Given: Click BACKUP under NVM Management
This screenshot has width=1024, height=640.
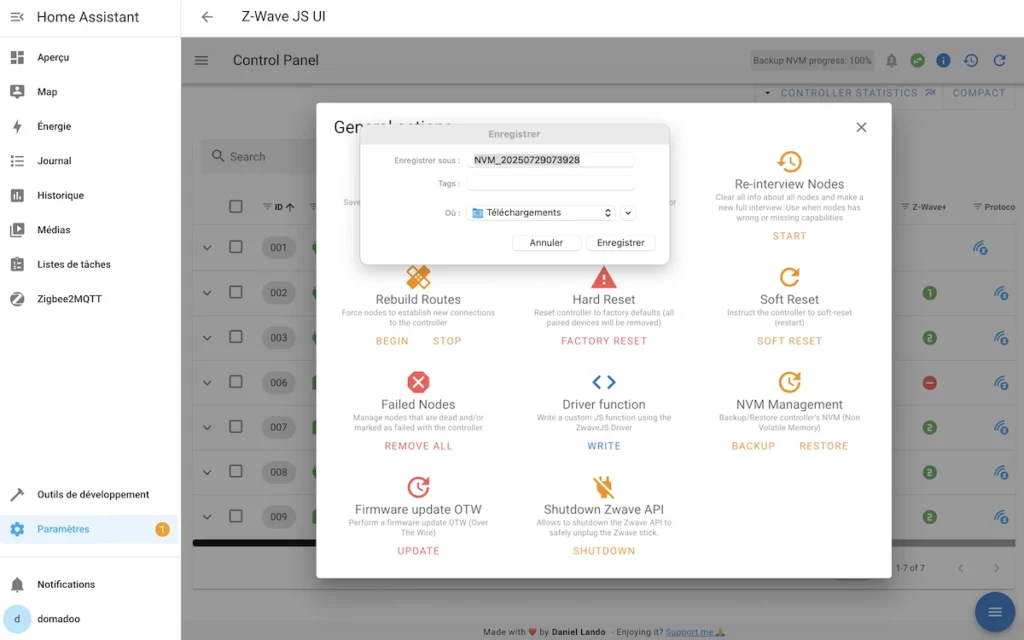Looking at the screenshot, I should coord(753,446).
